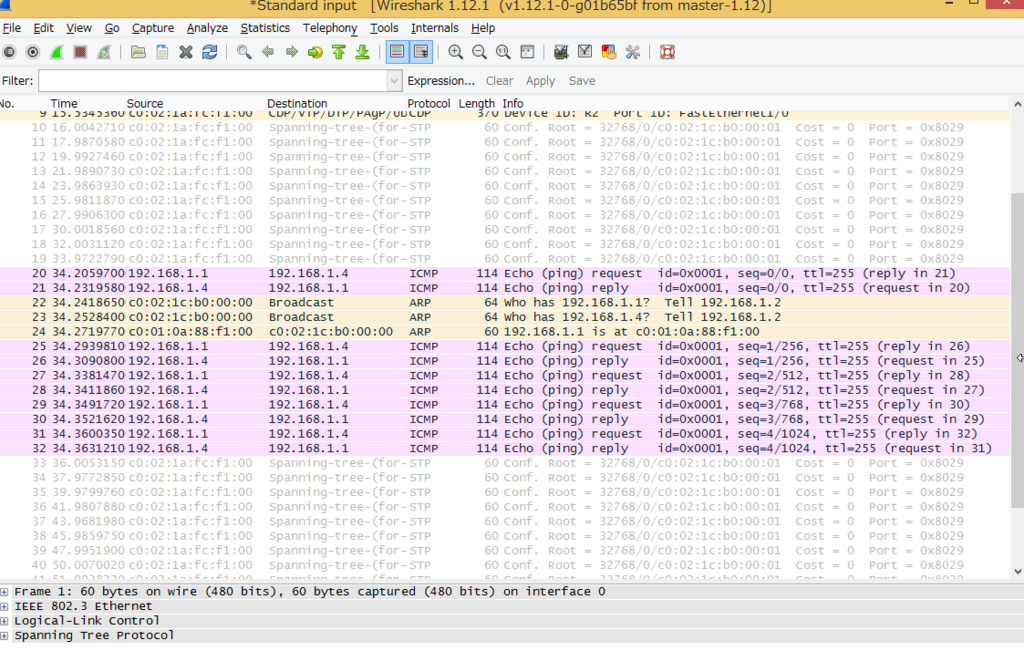Viewport: 1024px width, 661px height.
Task: Click packet list vertical scrollbar thumb
Action: (1017, 350)
